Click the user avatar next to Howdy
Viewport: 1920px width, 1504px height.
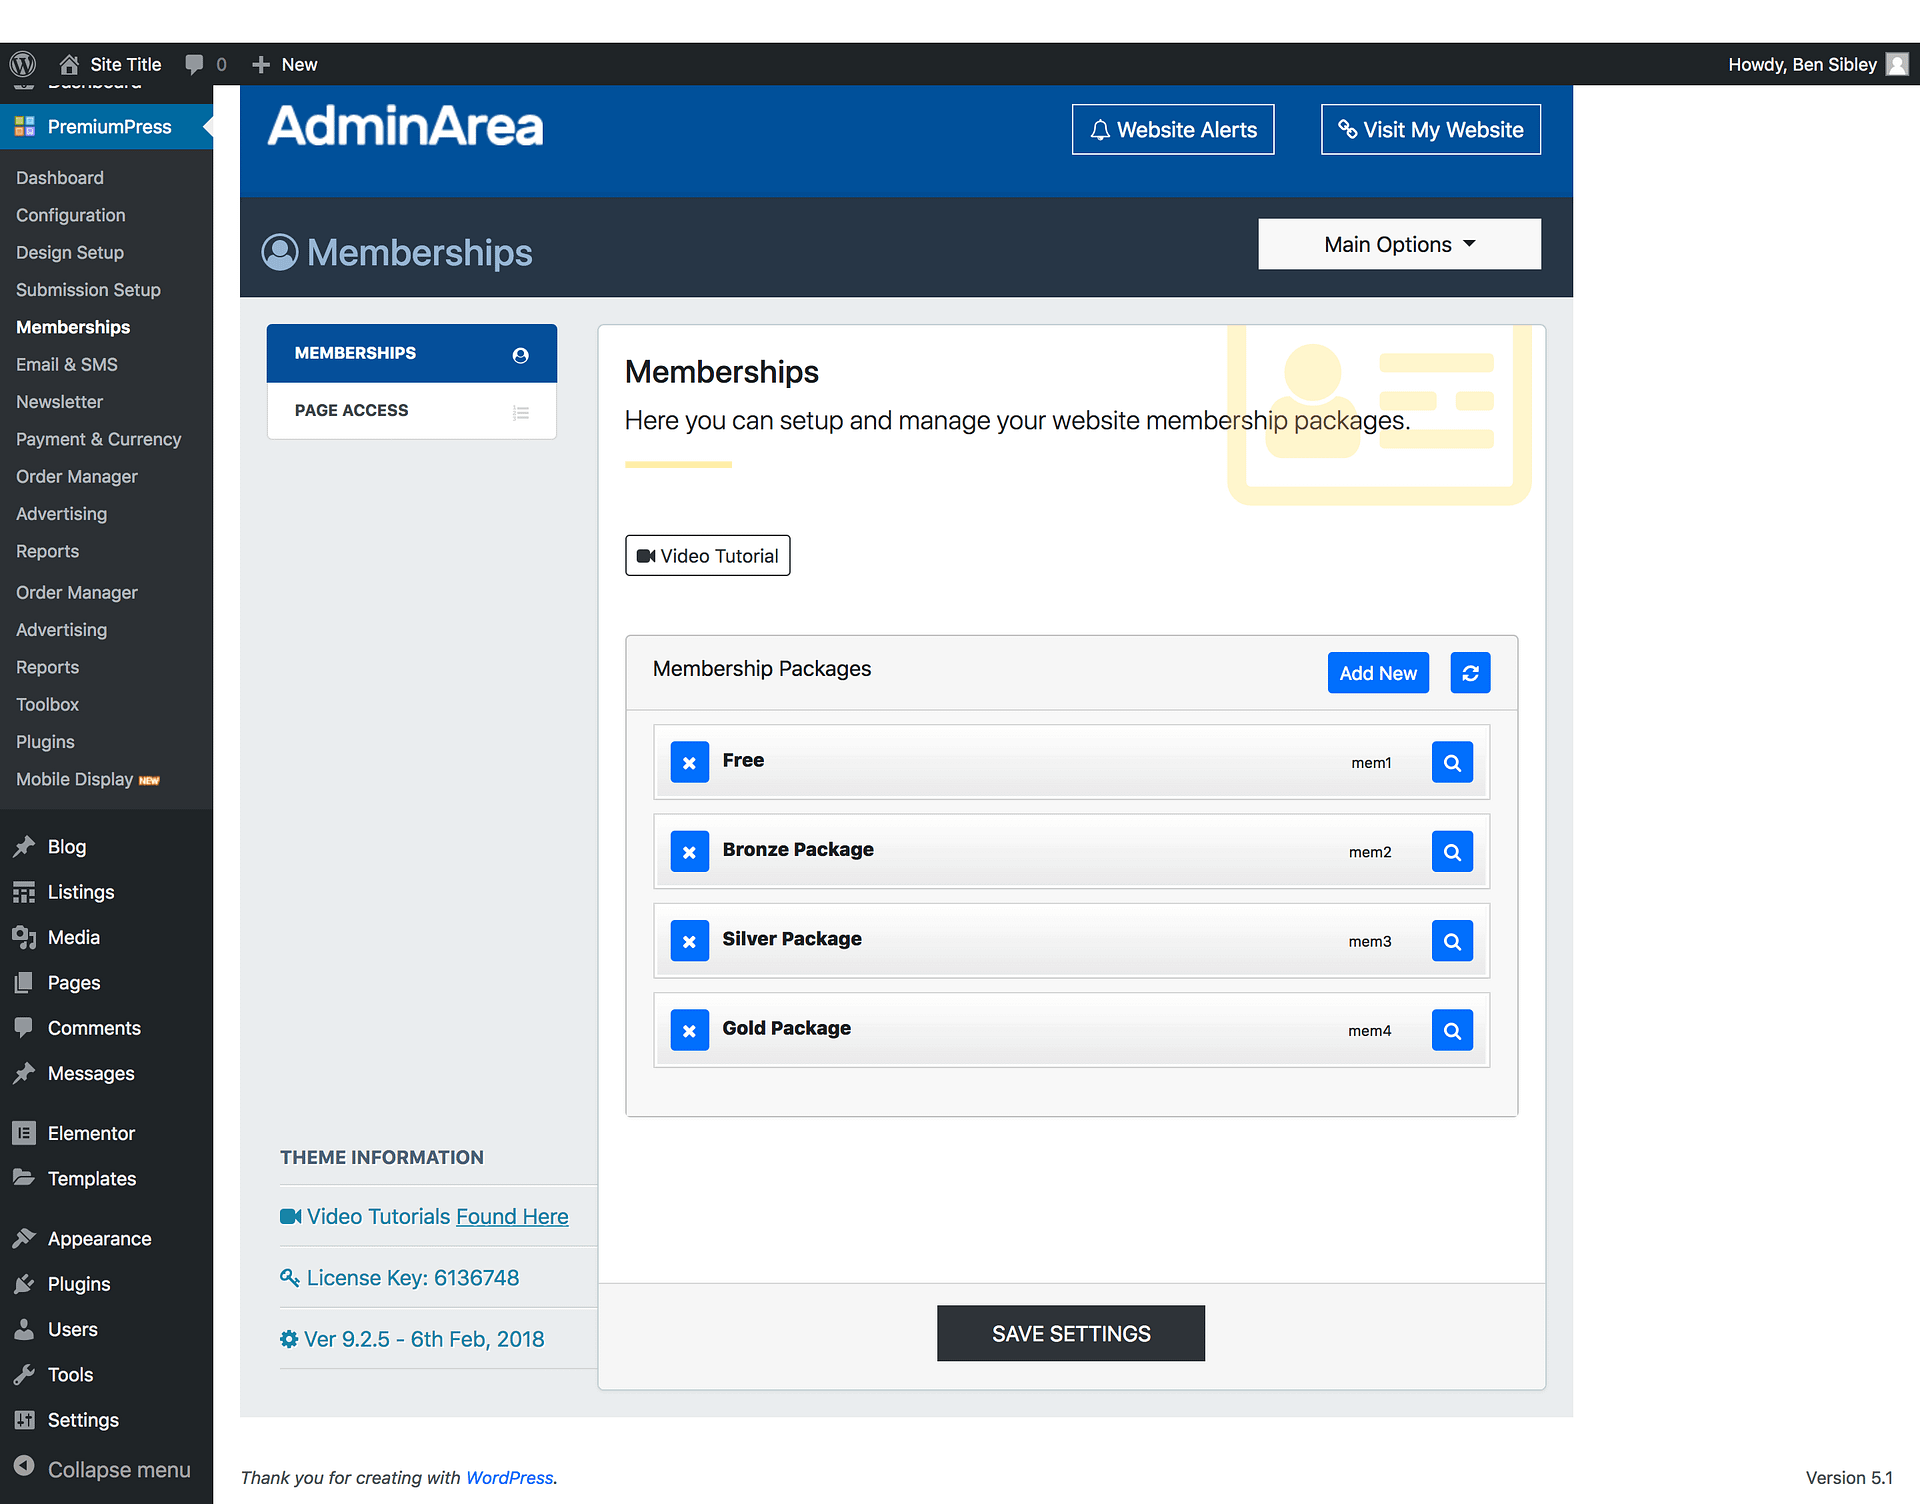tap(1897, 64)
